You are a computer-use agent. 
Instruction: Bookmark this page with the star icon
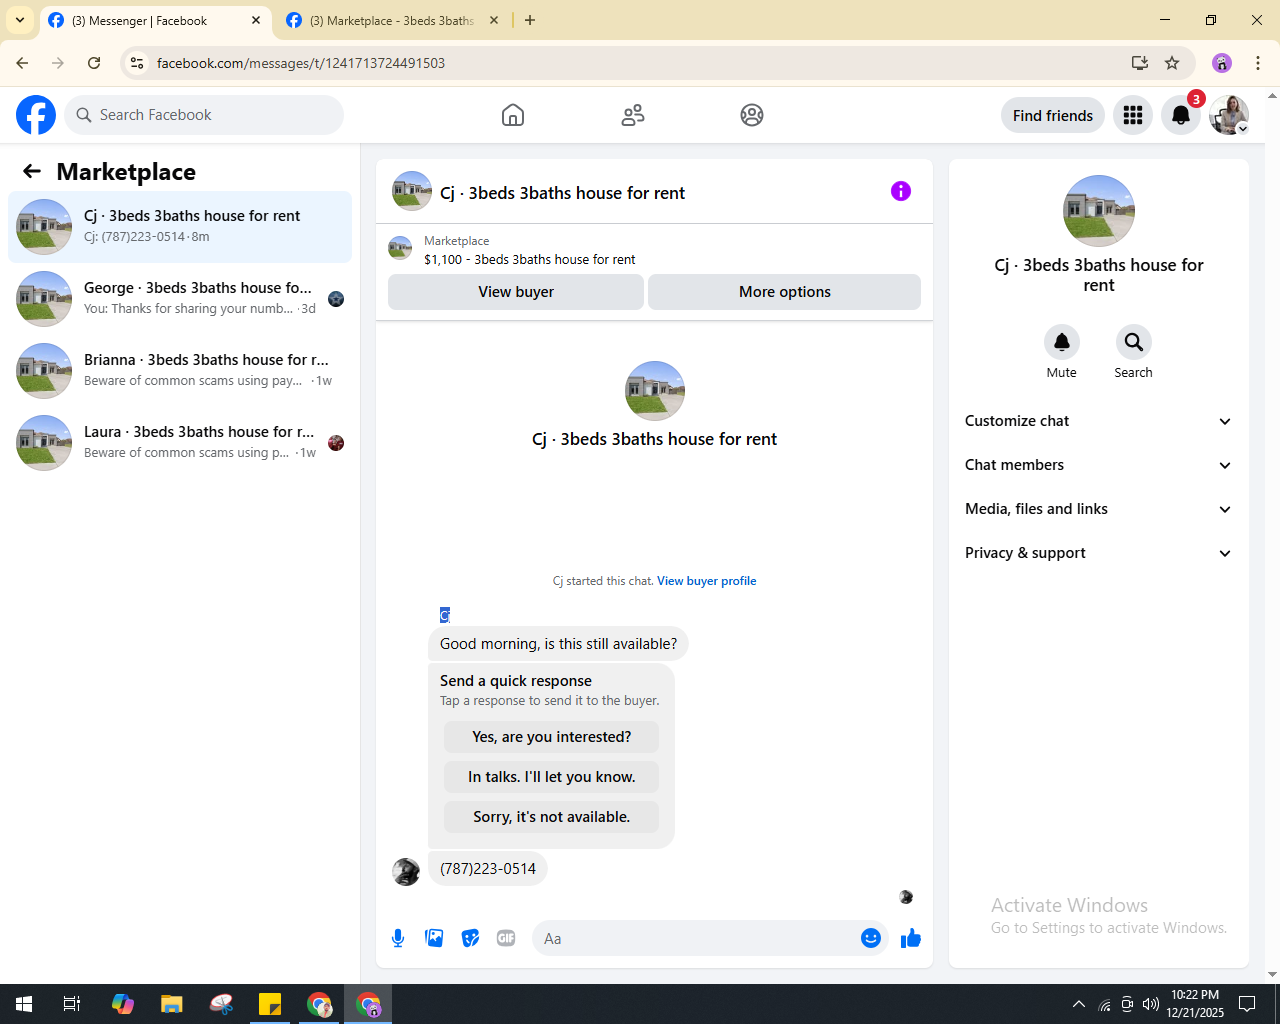[1172, 63]
